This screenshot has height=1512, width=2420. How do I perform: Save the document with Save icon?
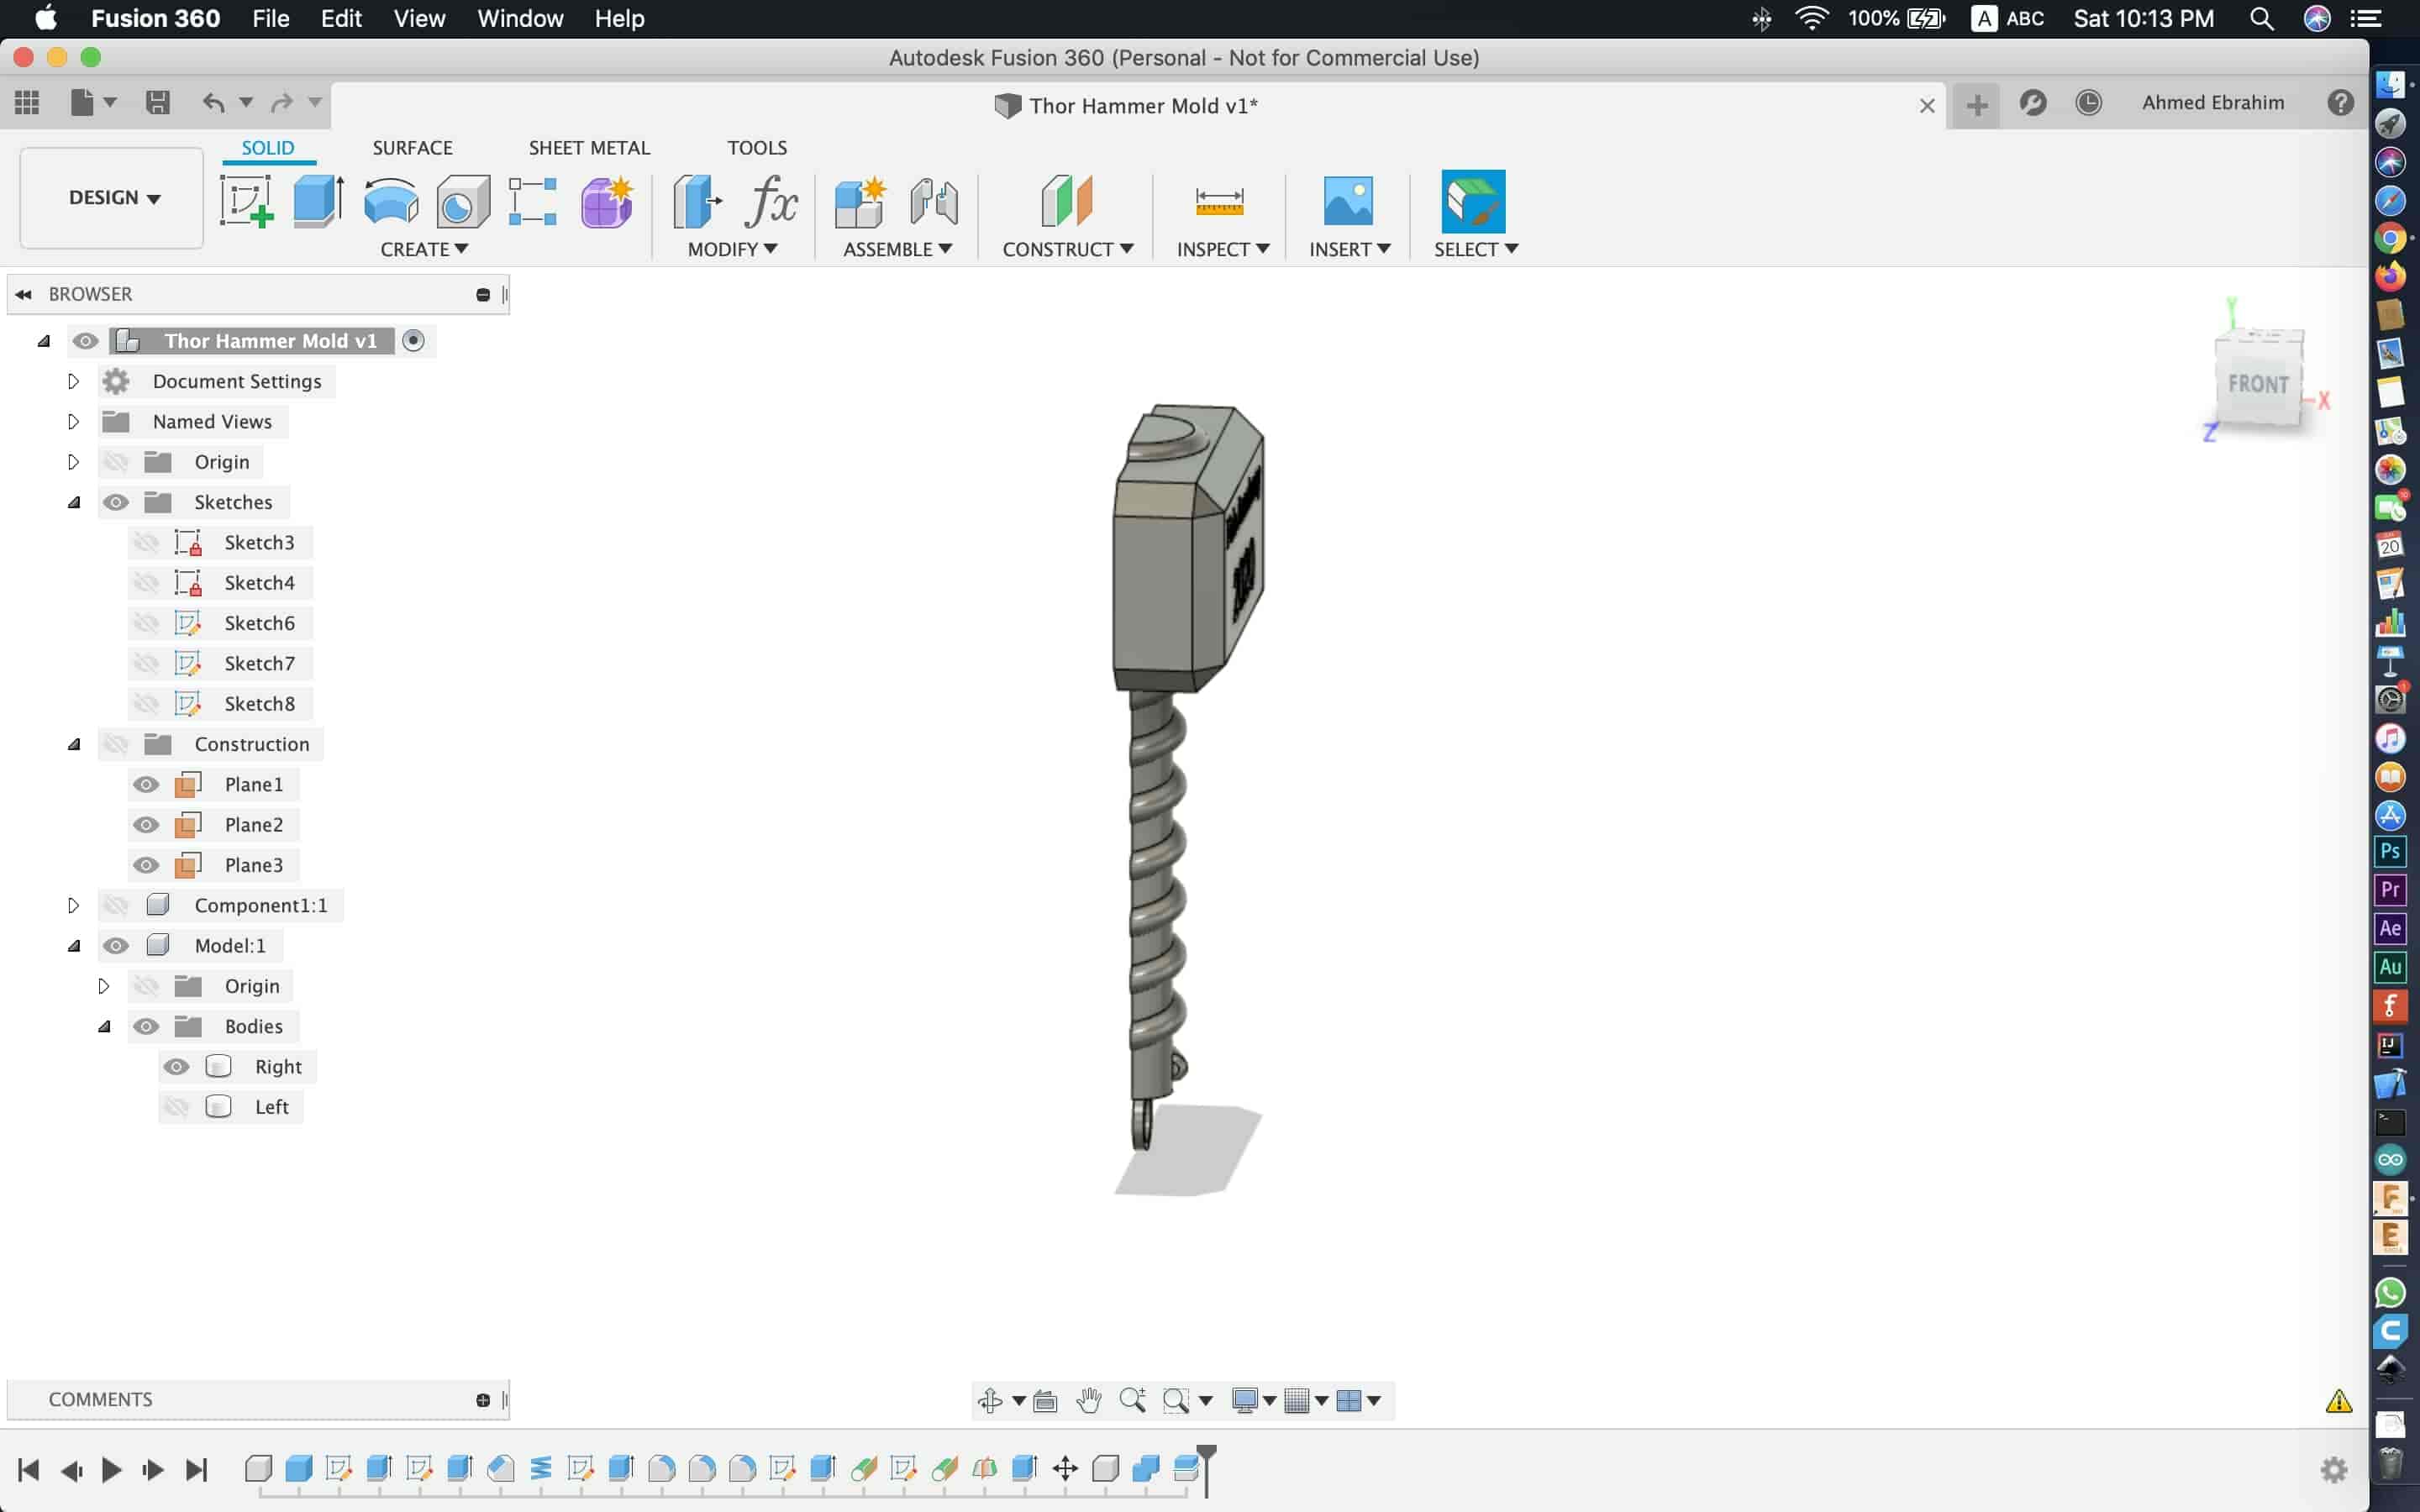coord(157,102)
